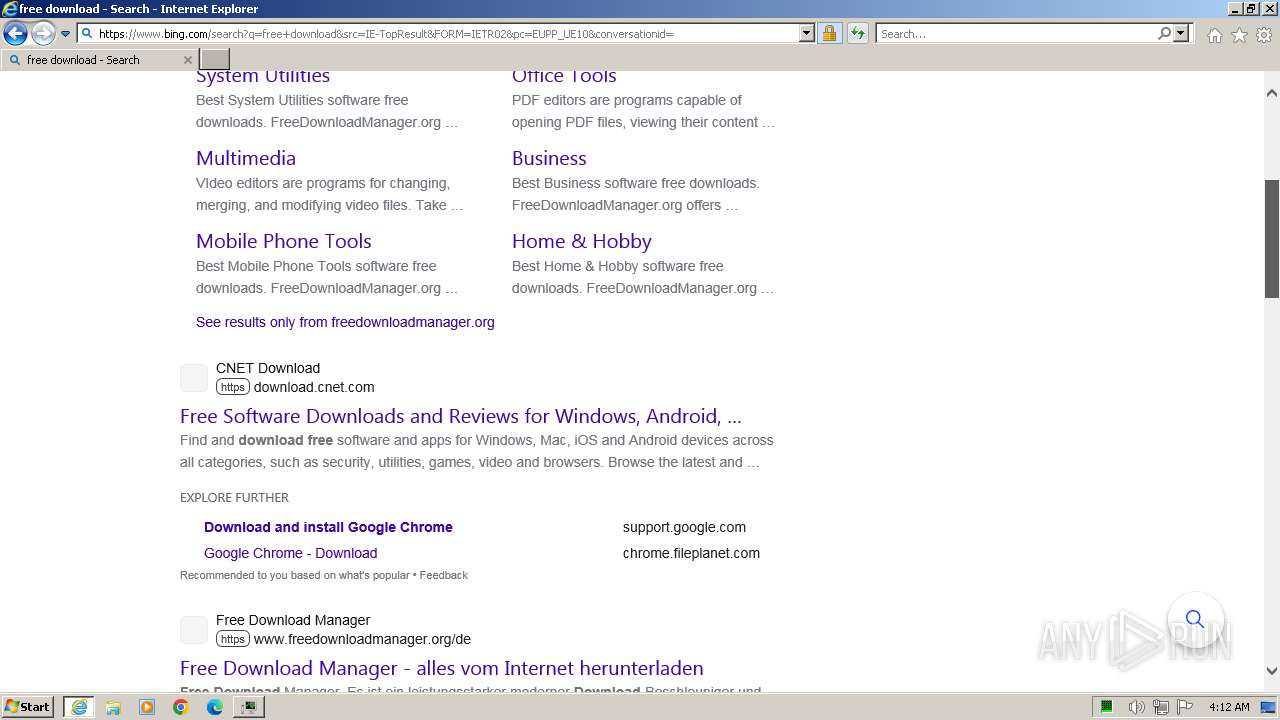The height and width of the screenshot is (720, 1280).
Task: Open Google Chrome taskbar icon
Action: pos(181,707)
